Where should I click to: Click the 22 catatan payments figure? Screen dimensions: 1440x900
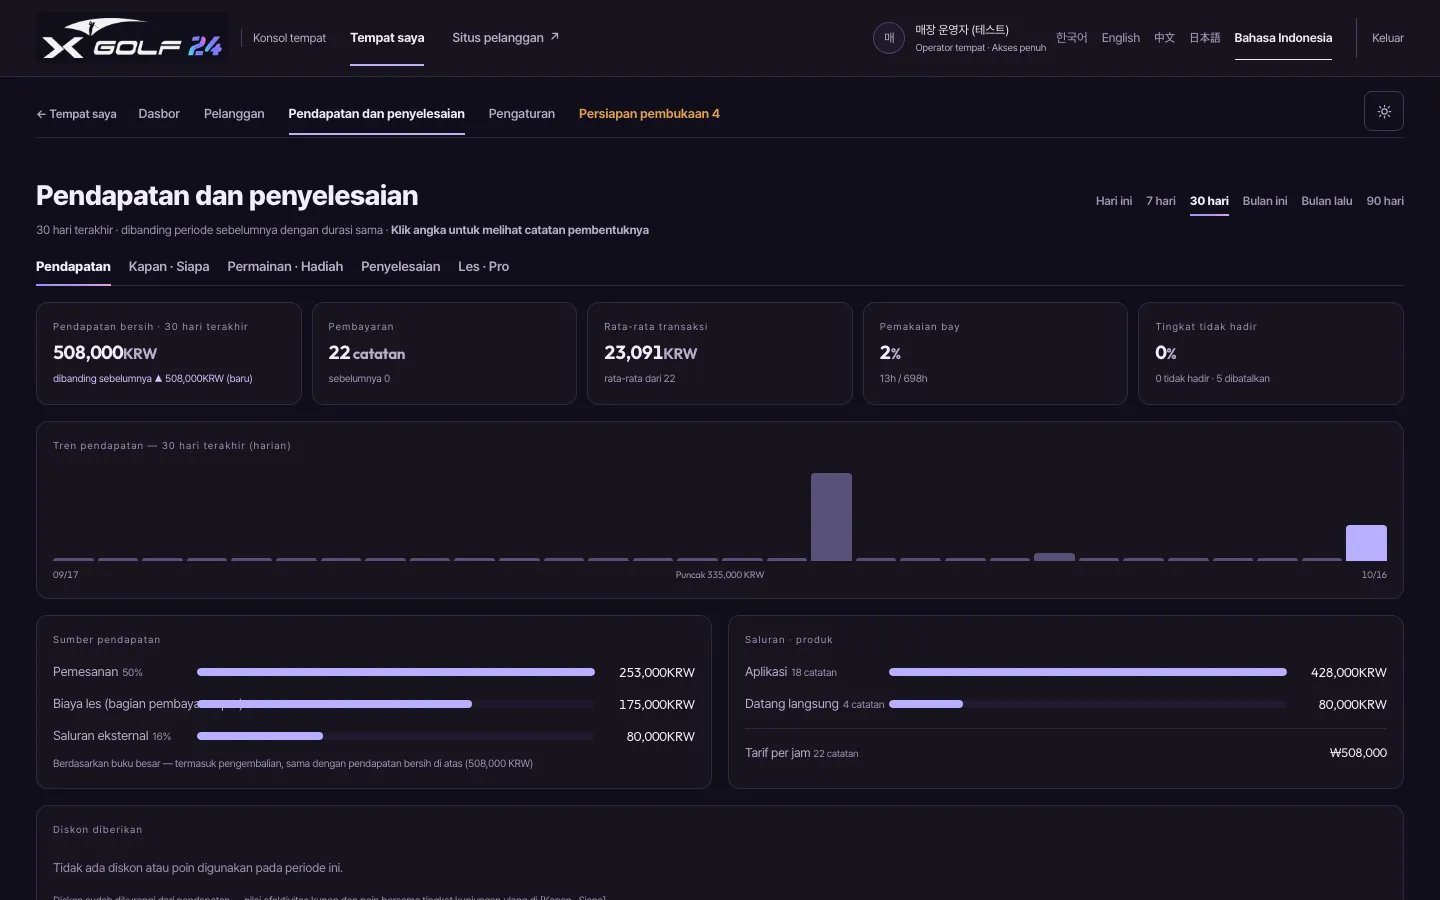pos(367,353)
